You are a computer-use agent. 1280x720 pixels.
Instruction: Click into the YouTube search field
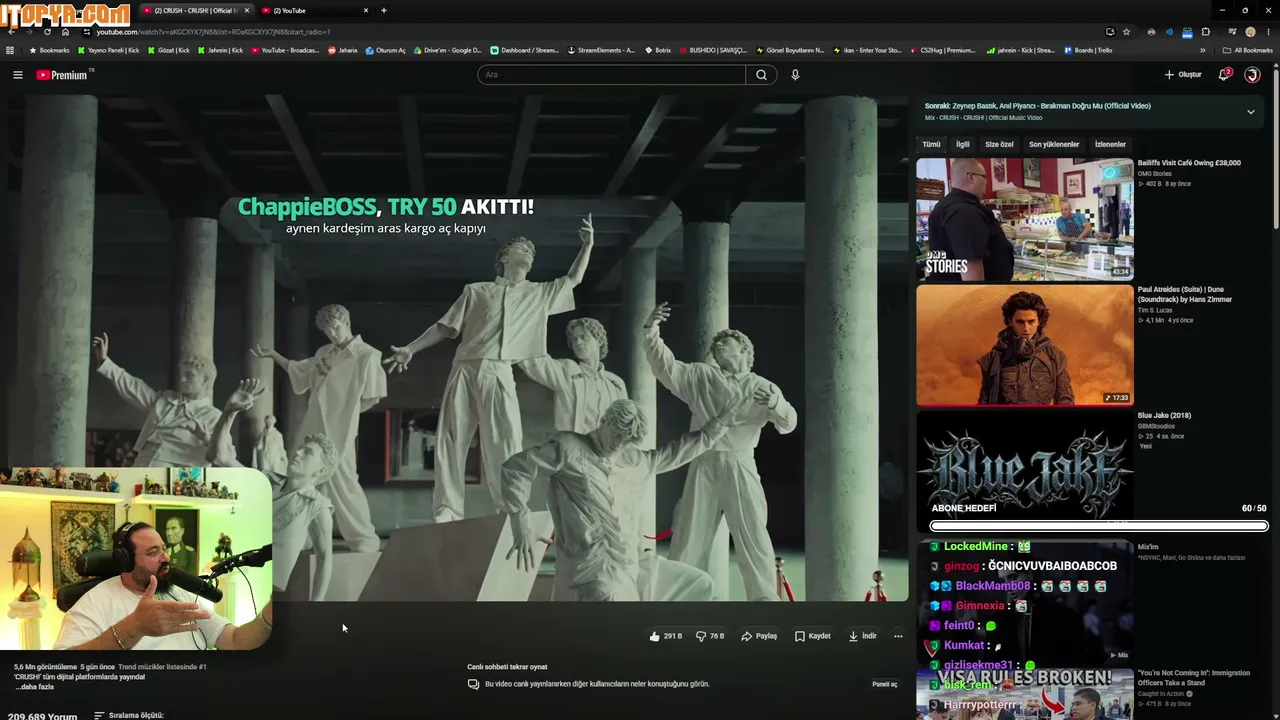click(611, 75)
